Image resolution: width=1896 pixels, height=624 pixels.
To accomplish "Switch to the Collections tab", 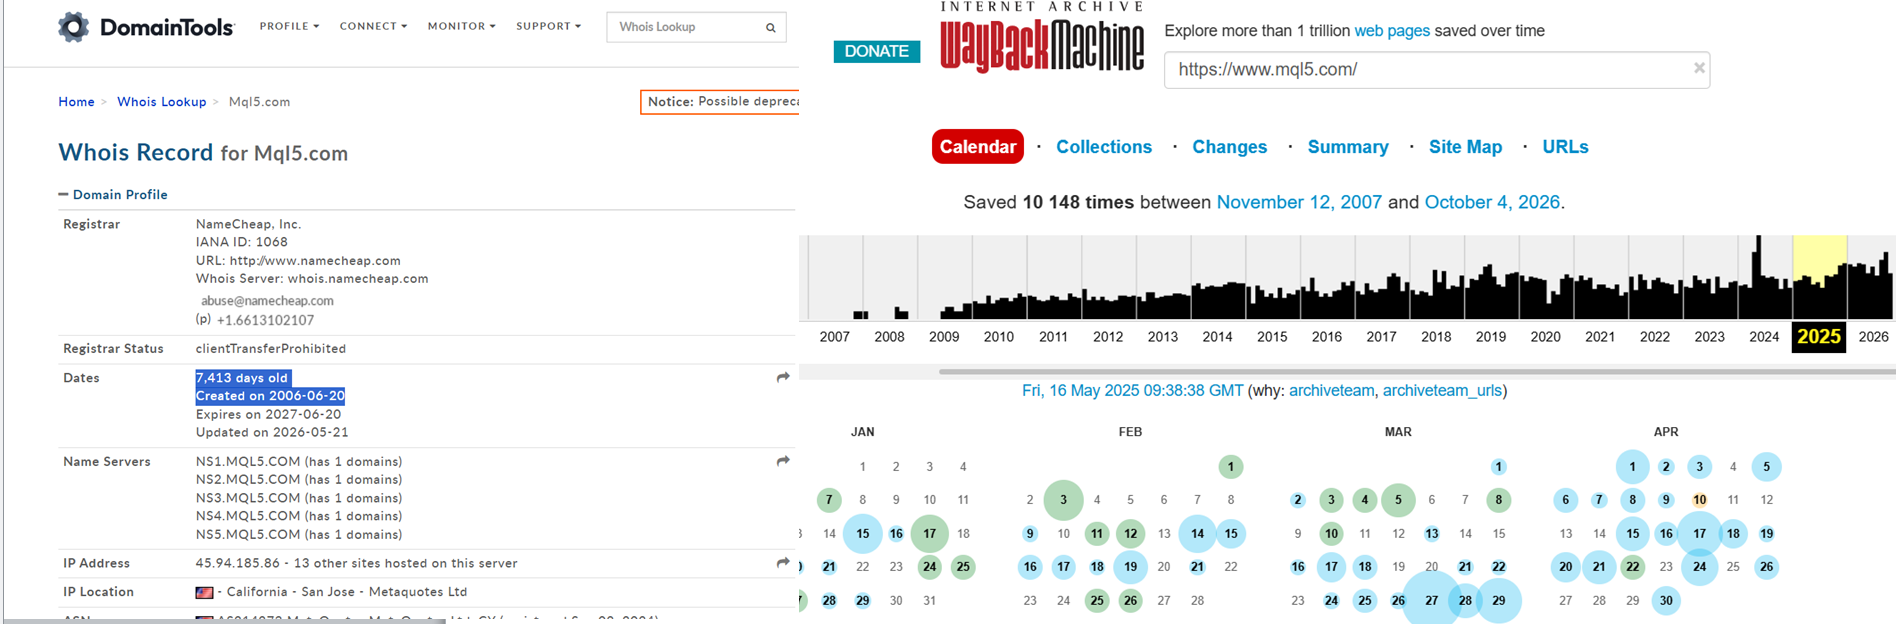I will (x=1104, y=146).
